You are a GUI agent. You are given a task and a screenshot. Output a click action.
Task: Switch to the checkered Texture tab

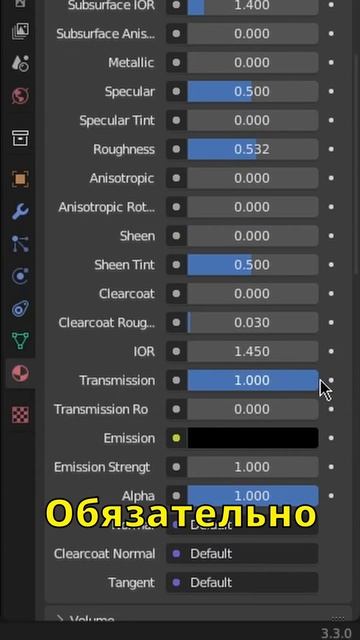[20, 415]
